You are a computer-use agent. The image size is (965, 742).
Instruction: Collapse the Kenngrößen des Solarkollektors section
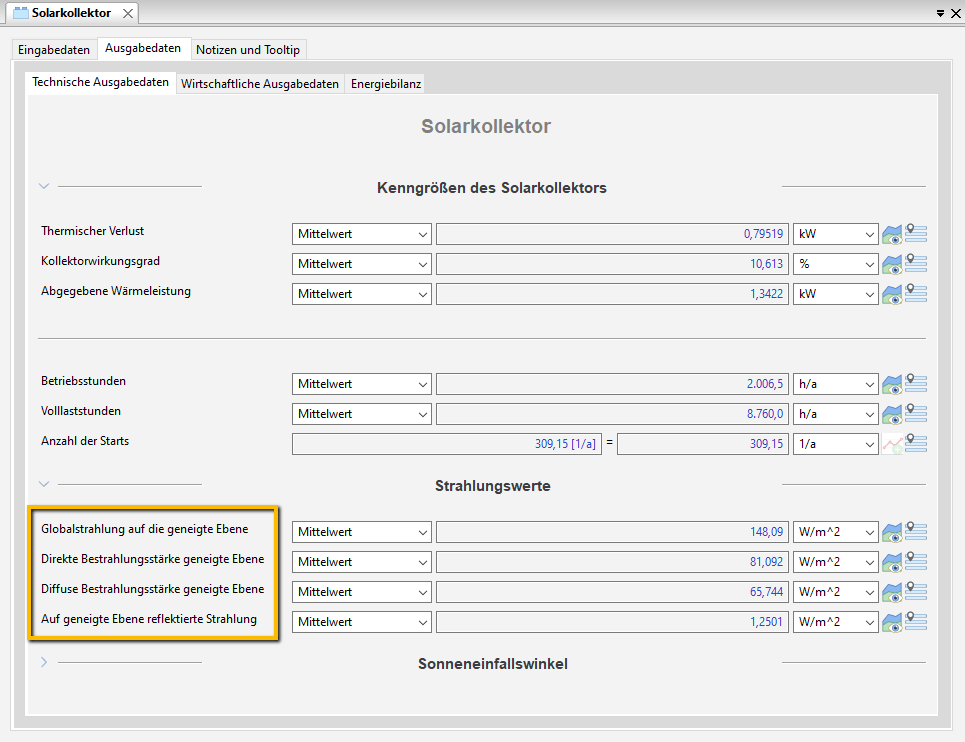[44, 186]
